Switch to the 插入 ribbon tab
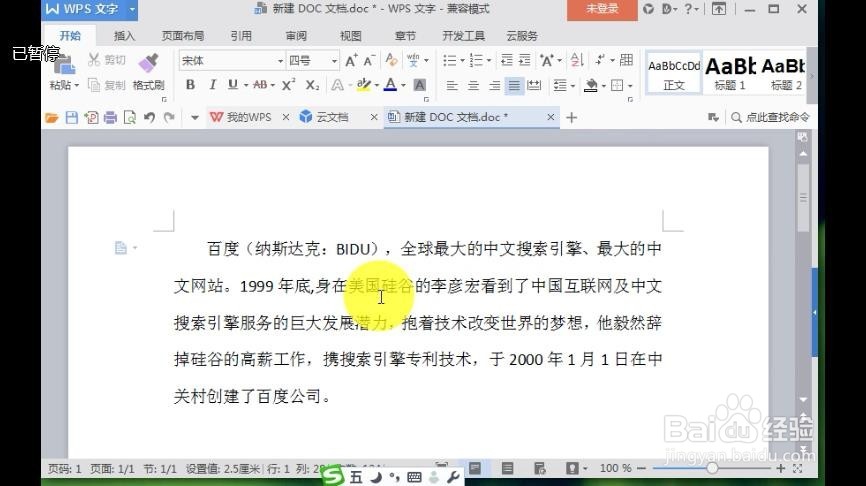 coord(124,36)
